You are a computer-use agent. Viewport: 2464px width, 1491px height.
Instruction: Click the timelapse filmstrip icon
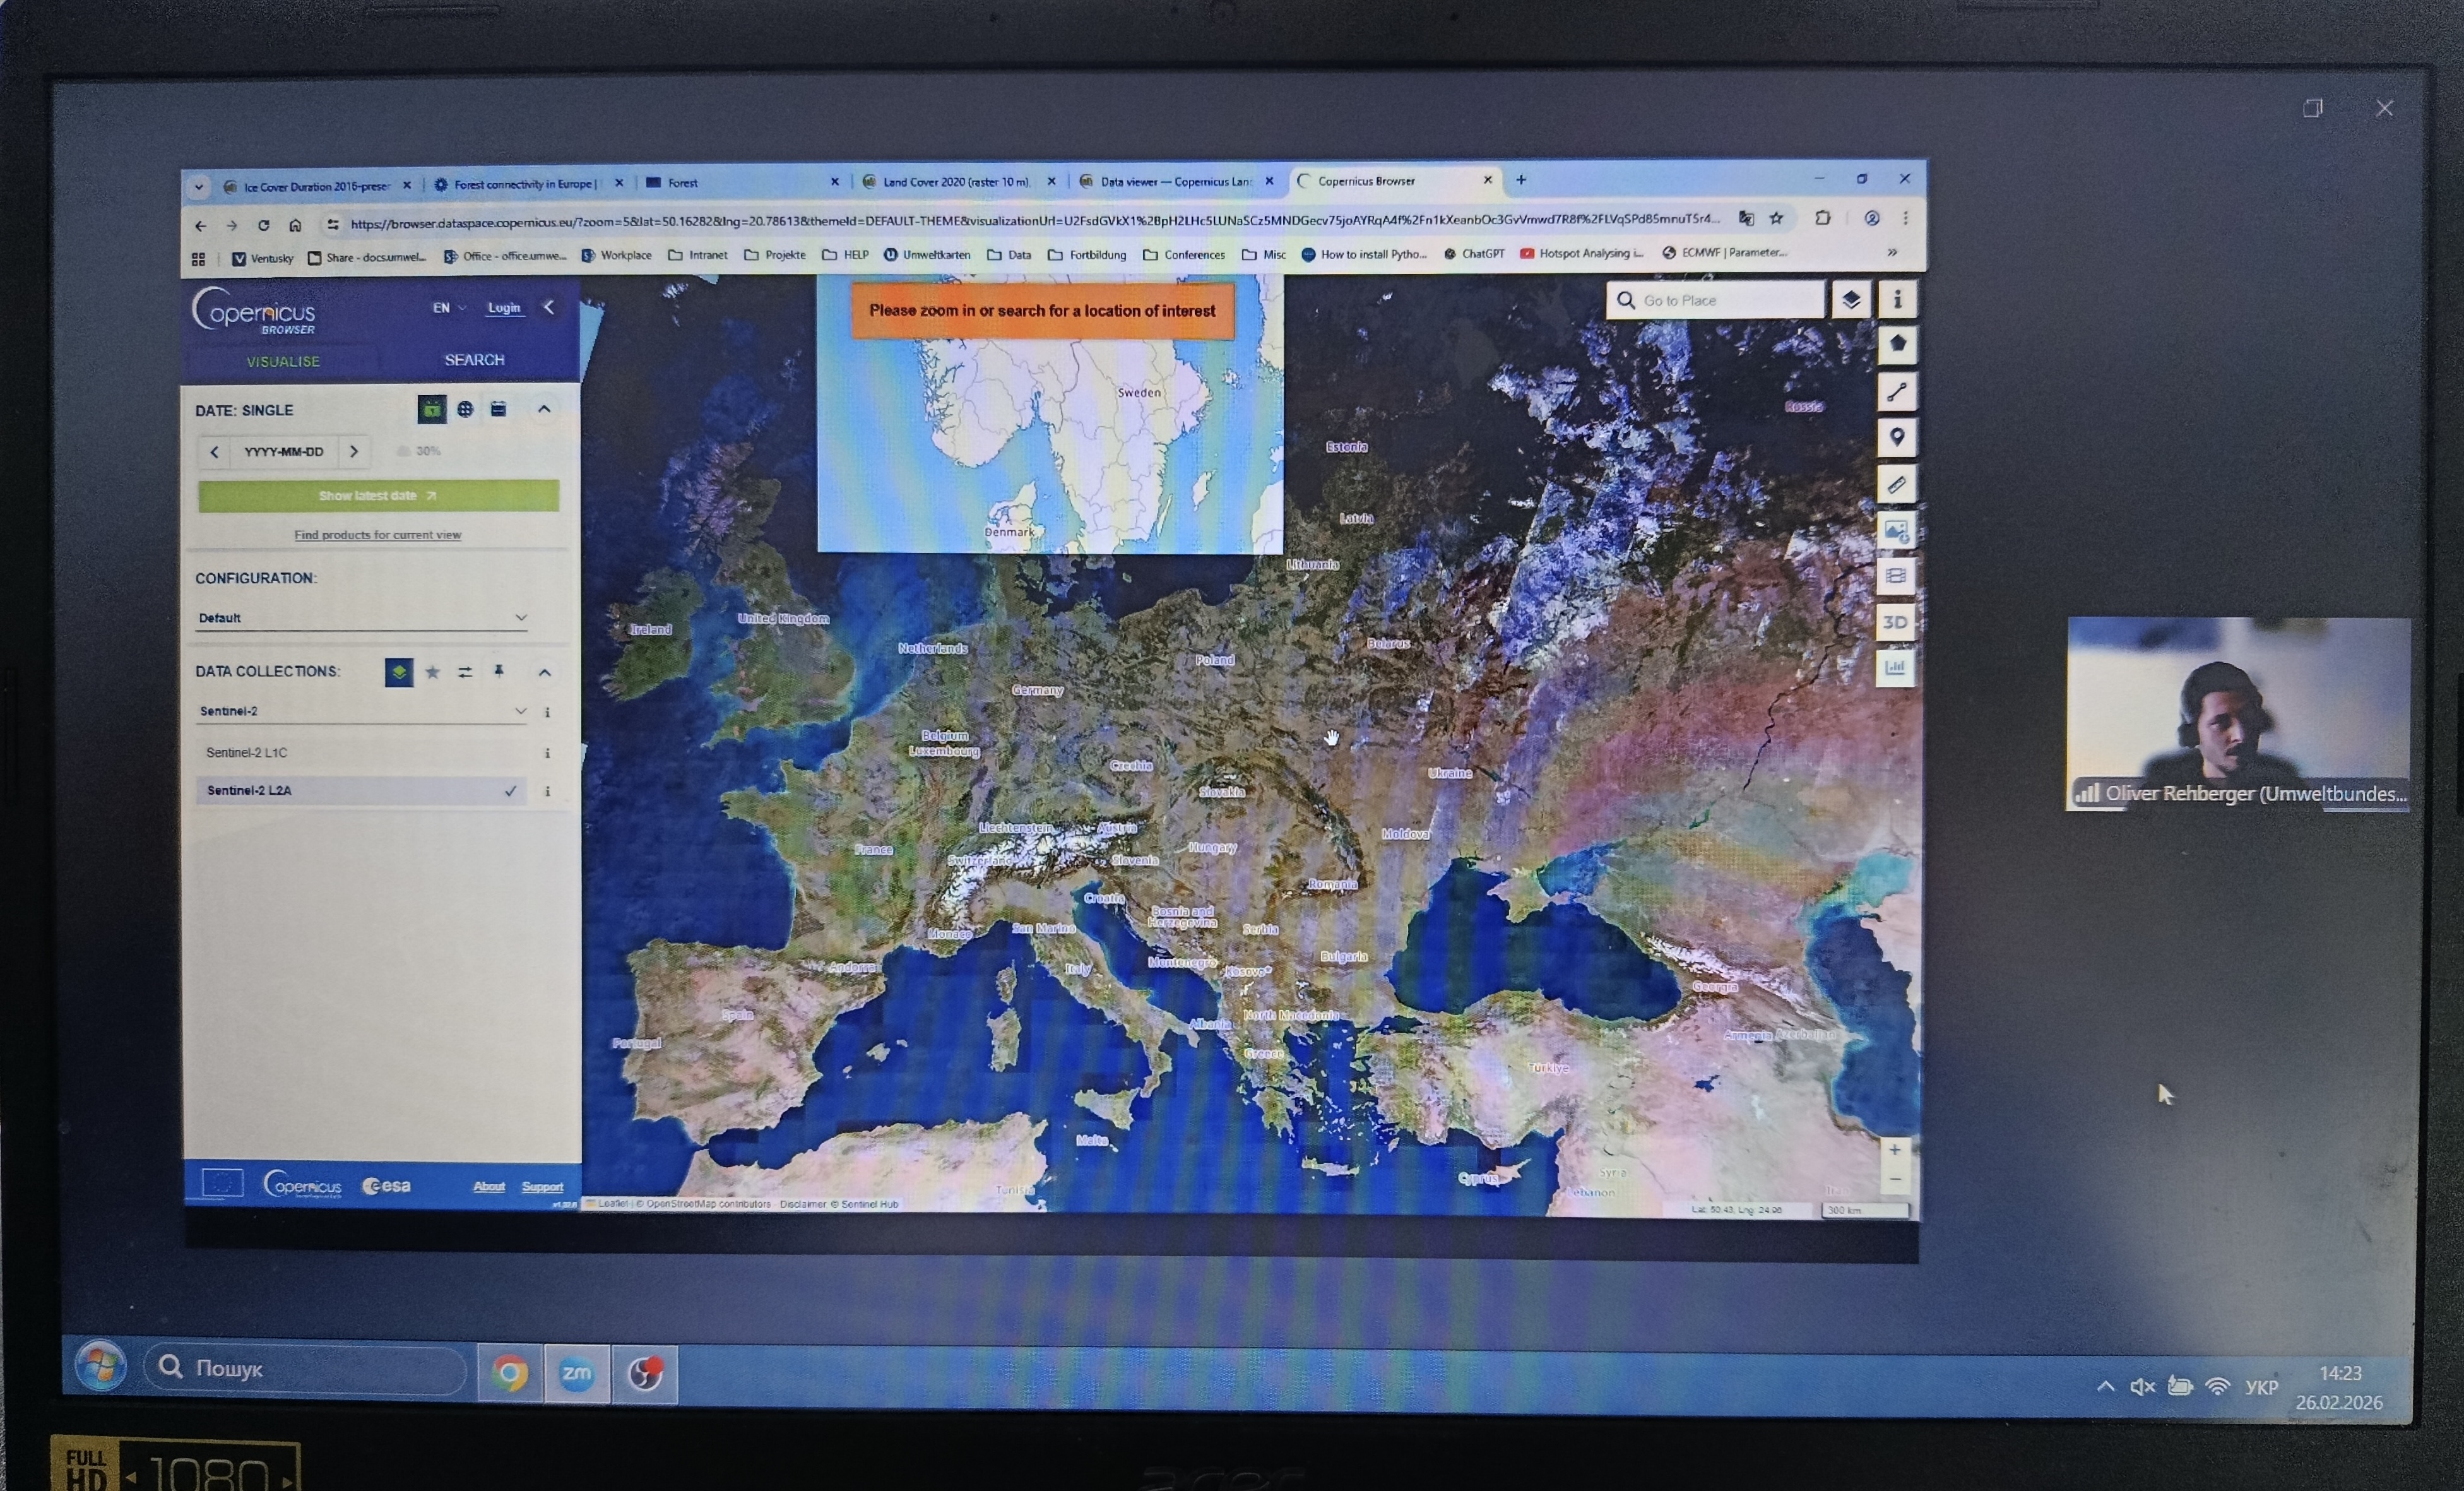tap(1895, 576)
